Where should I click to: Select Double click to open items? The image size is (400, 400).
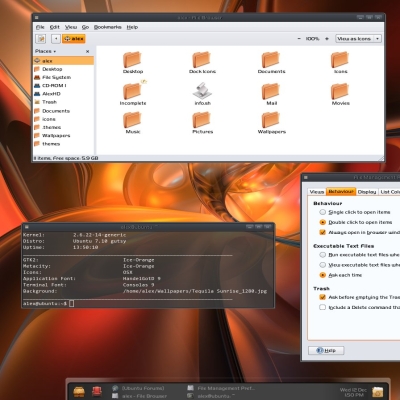(322, 222)
